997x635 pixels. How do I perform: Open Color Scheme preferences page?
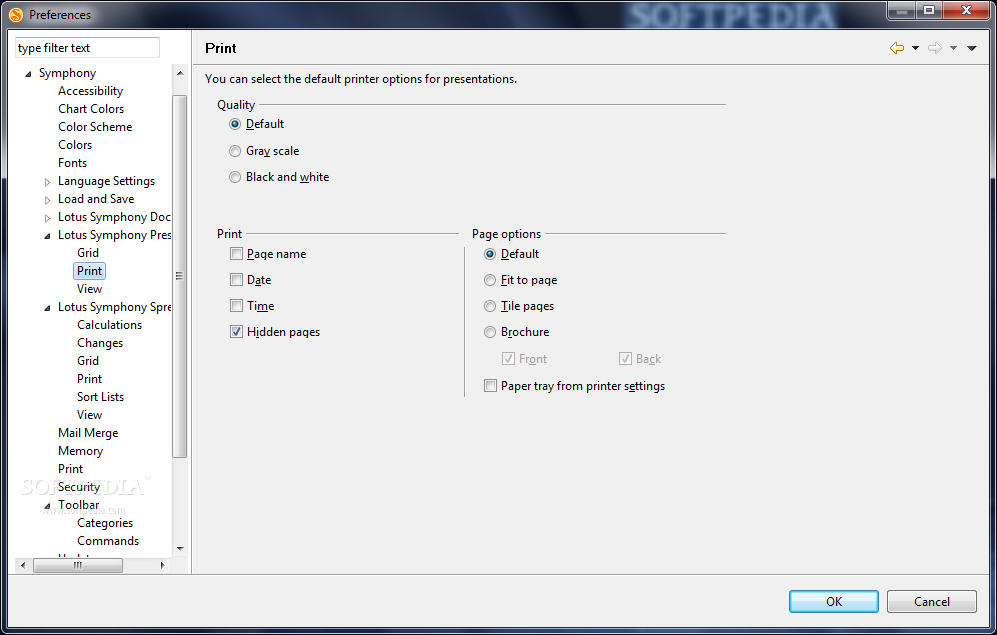point(95,126)
